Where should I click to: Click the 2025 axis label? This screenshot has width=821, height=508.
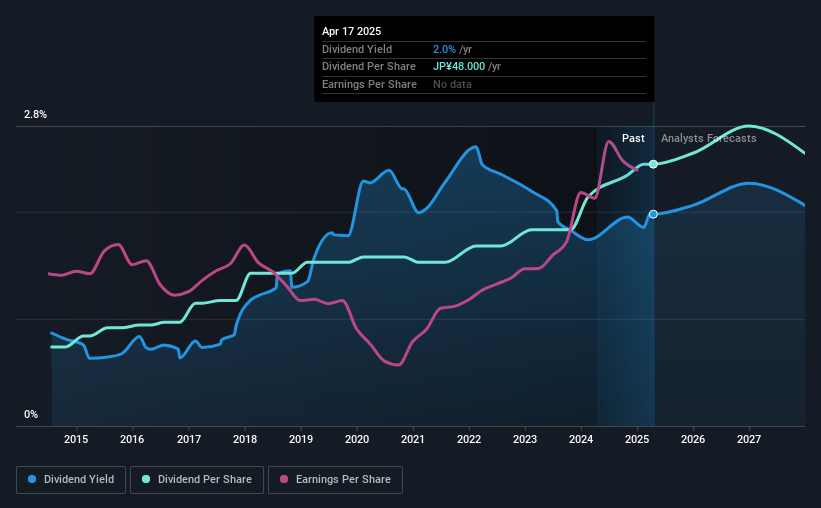[637, 439]
